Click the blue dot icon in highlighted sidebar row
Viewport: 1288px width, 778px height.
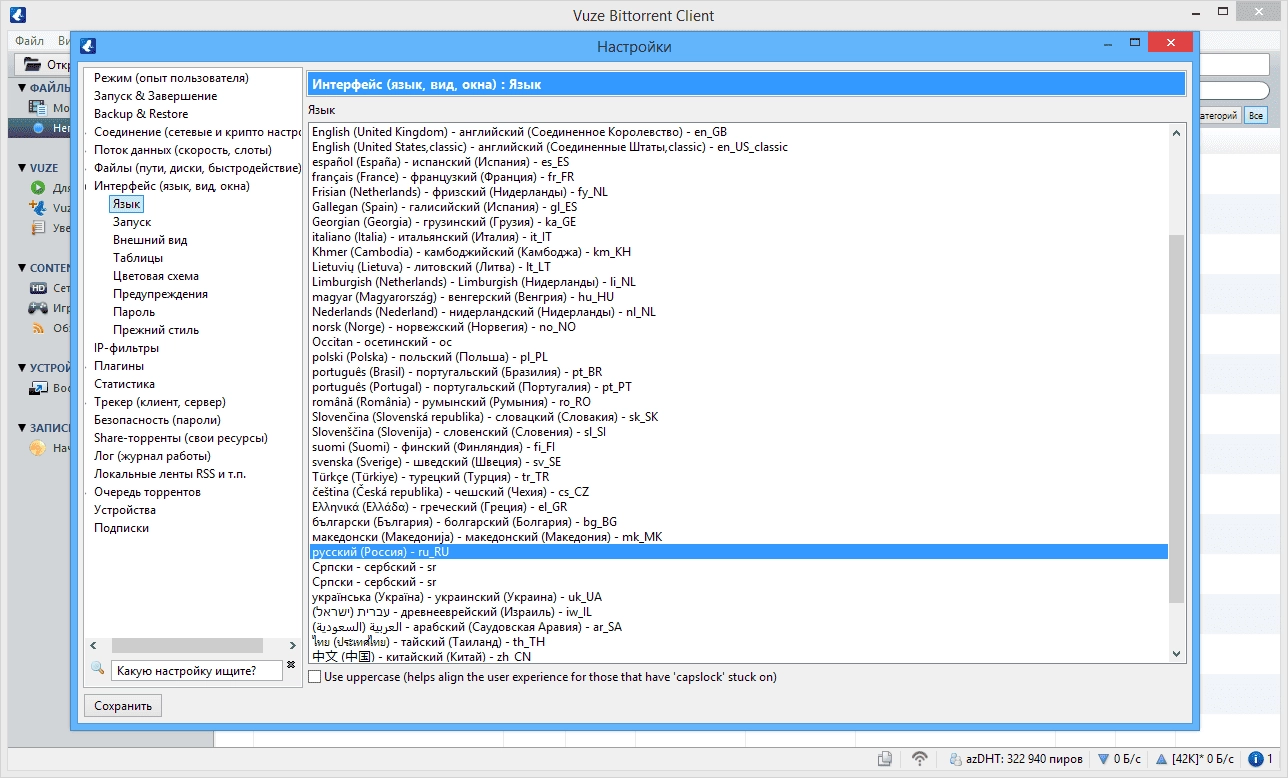(x=38, y=128)
